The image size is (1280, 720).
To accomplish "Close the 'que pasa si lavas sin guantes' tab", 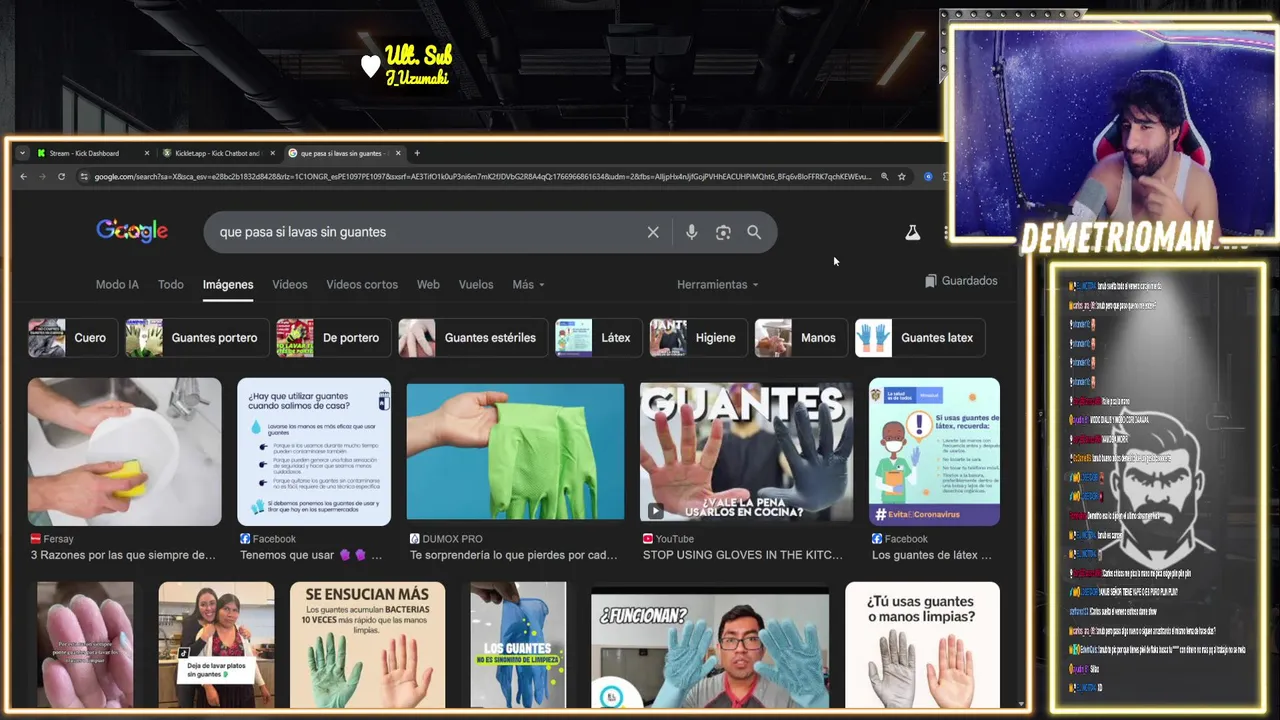I will coord(398,153).
